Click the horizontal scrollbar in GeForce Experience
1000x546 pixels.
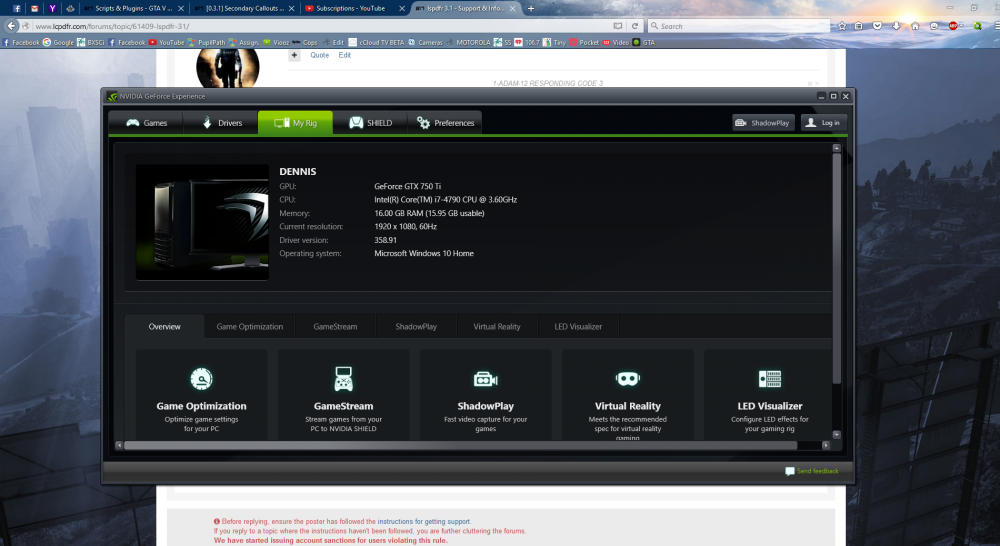pos(460,445)
